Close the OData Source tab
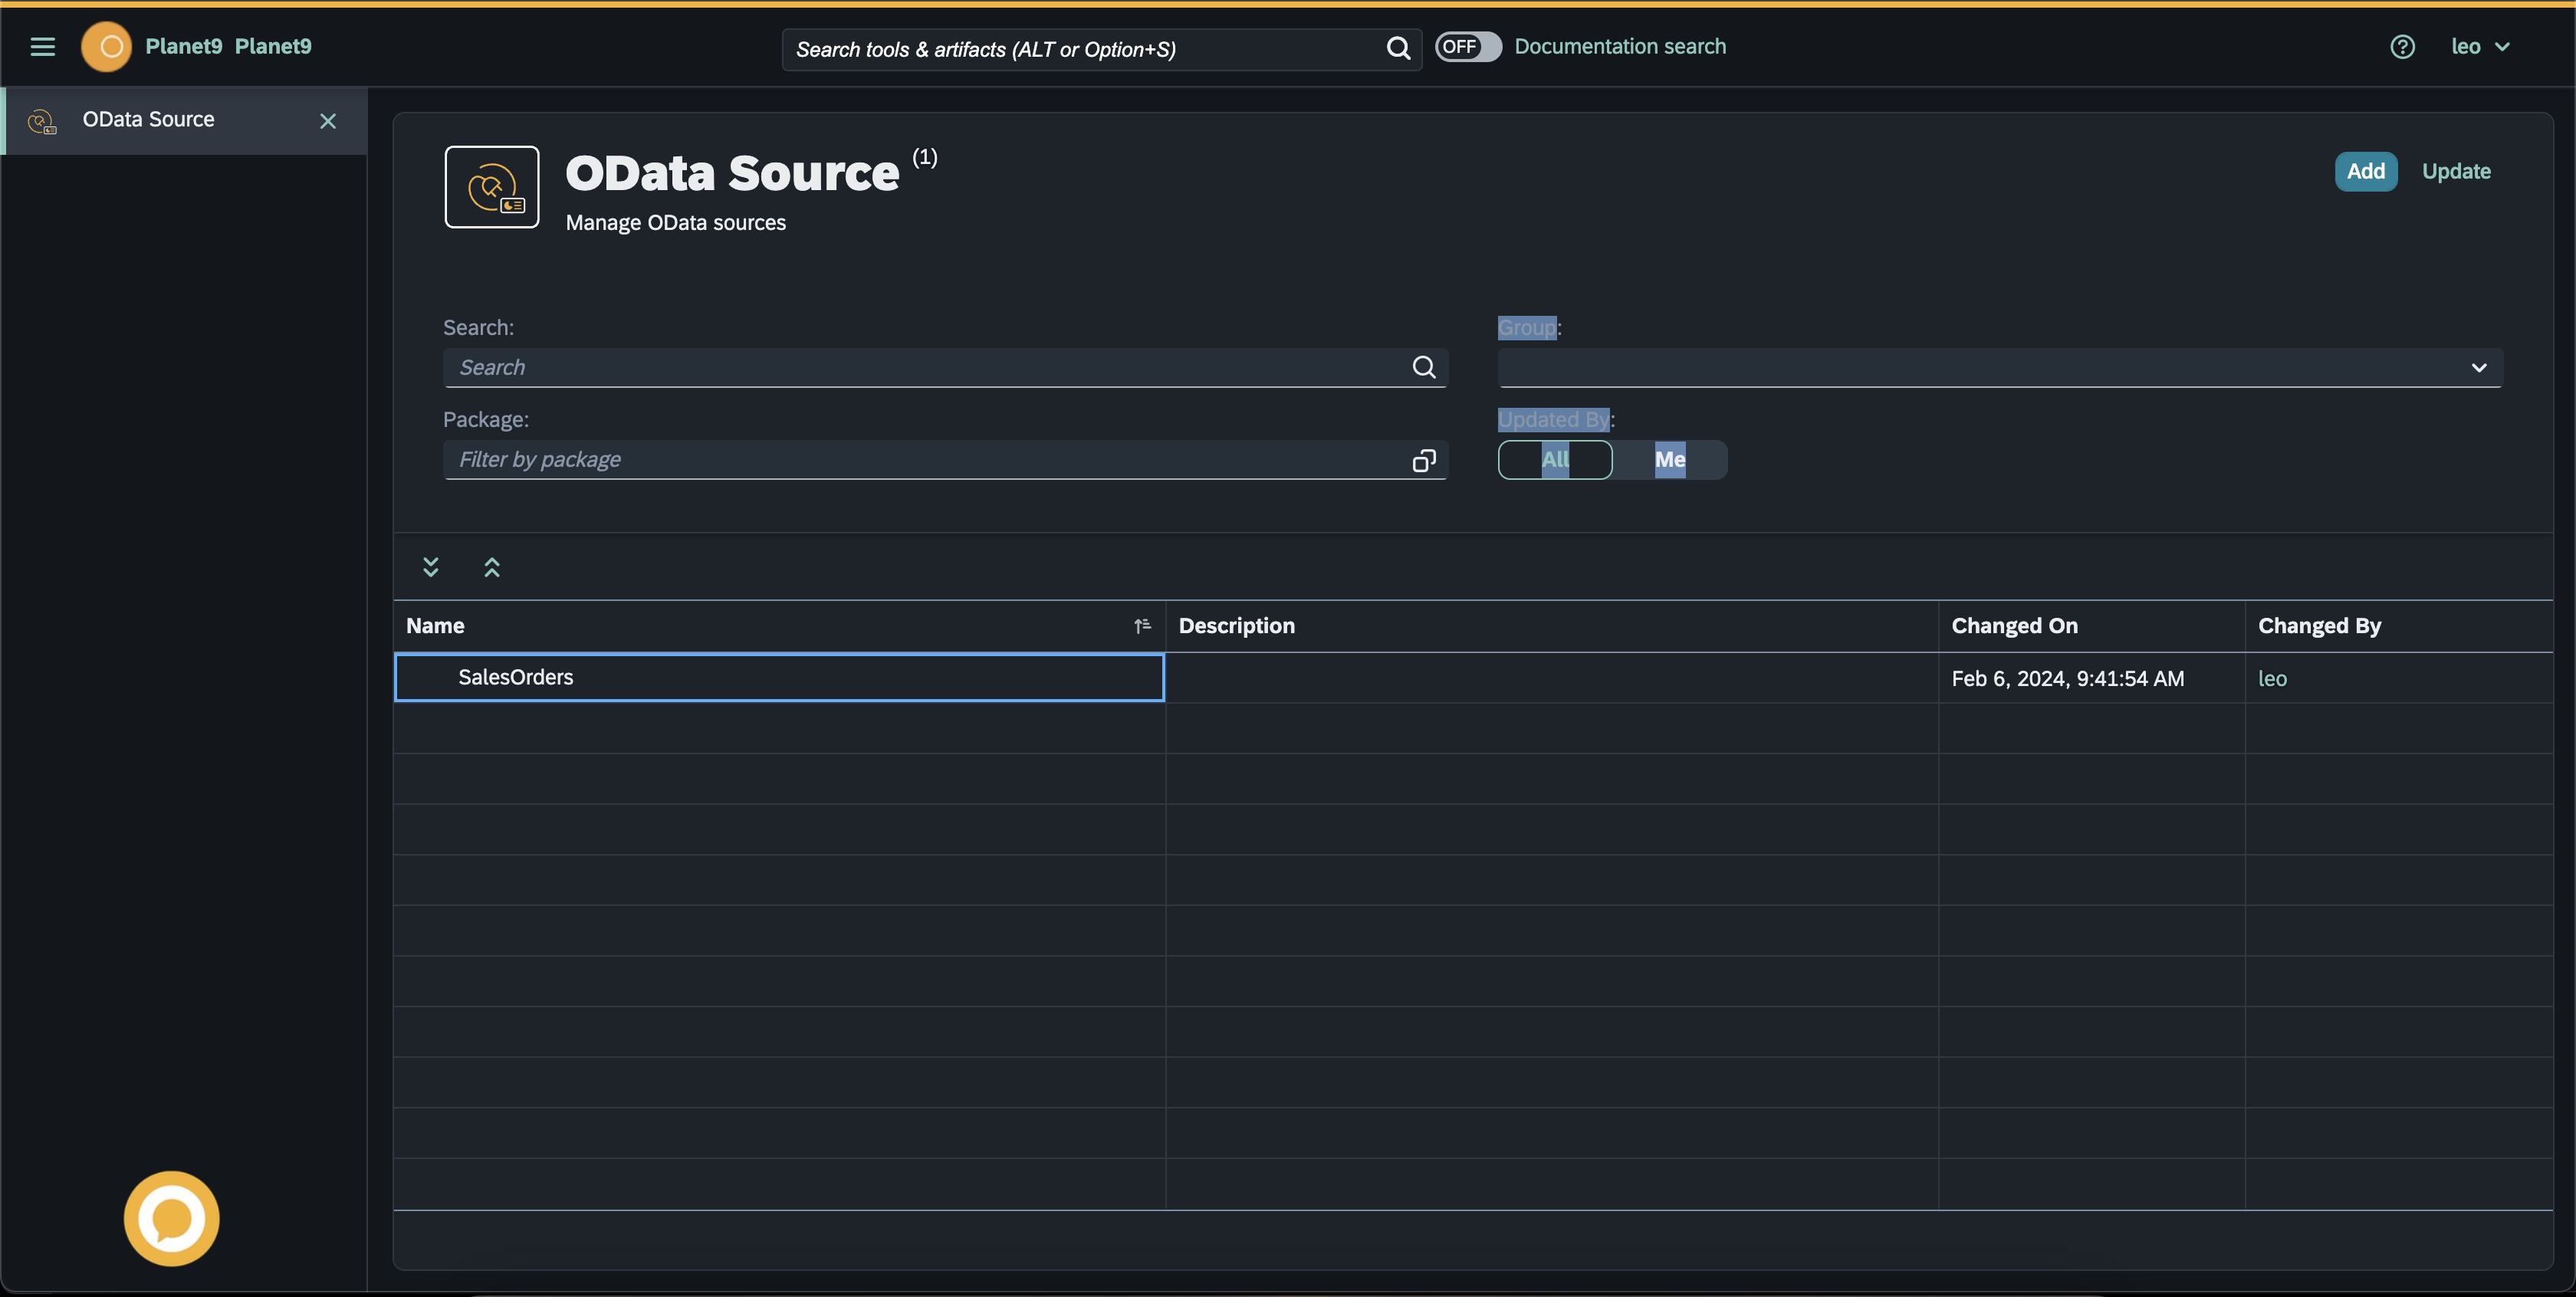The image size is (2576, 1297). pyautogui.click(x=328, y=121)
